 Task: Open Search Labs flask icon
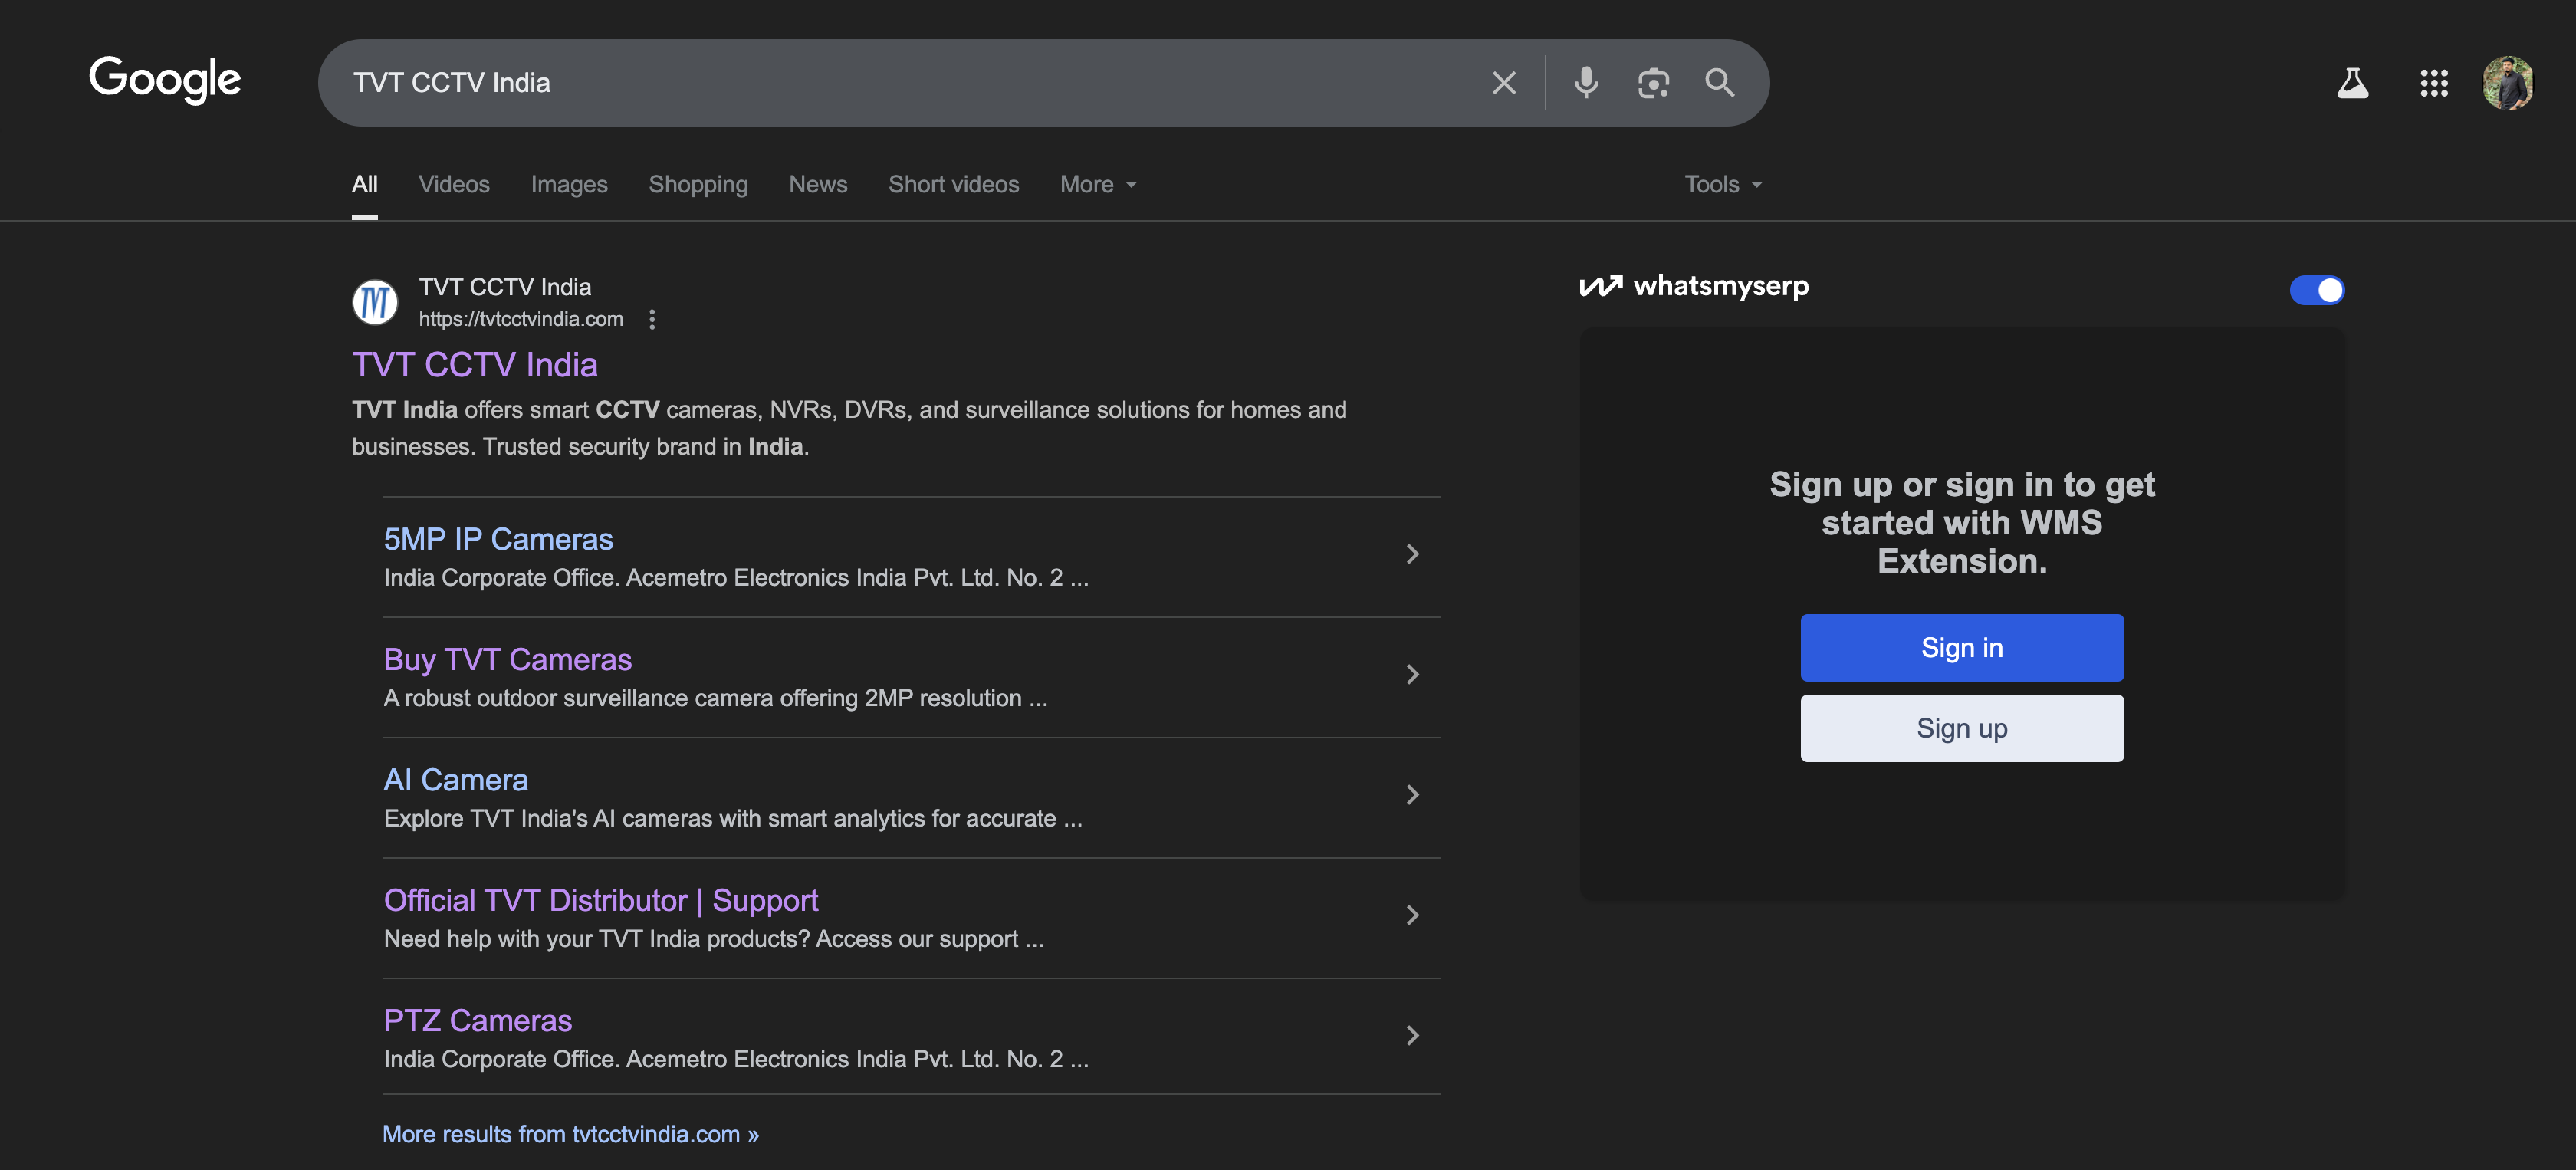tap(2352, 83)
